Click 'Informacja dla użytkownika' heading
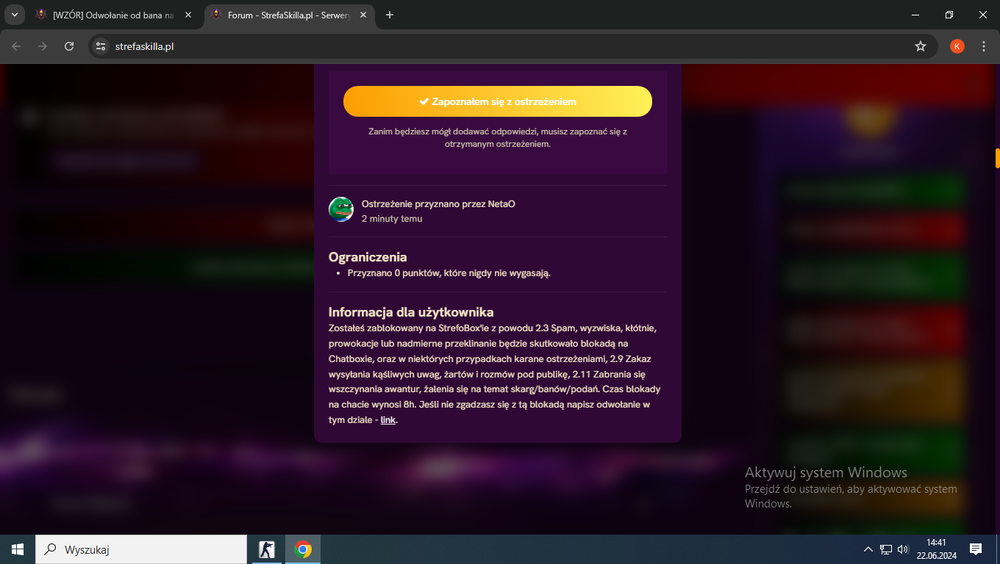Screen dimensions: 1000x564 [411, 312]
